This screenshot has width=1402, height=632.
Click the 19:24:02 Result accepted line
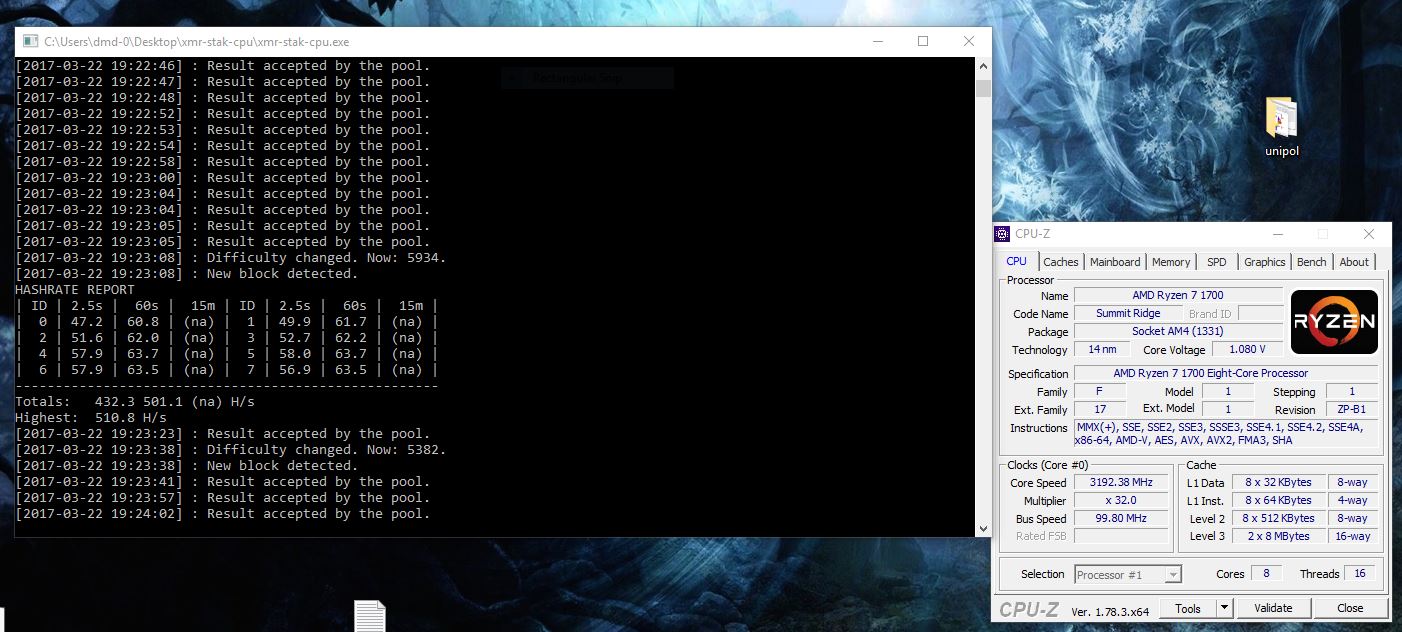223,513
